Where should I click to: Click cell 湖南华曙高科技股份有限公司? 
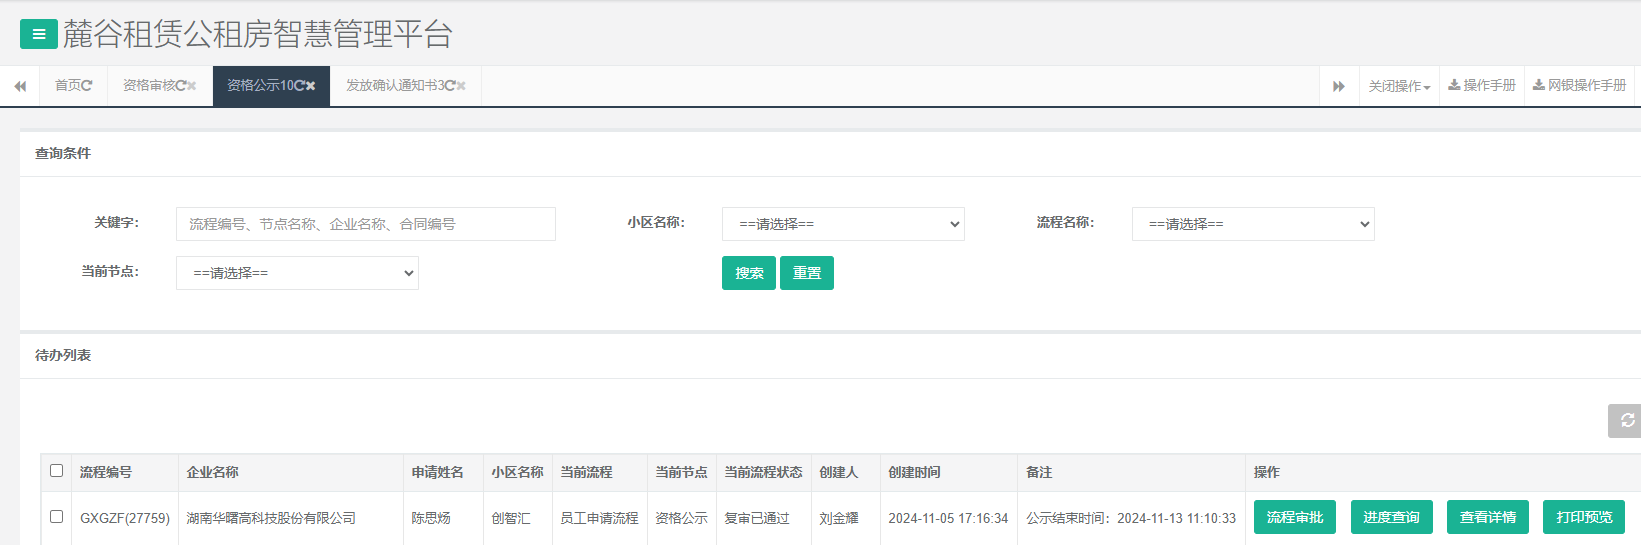coord(271,518)
